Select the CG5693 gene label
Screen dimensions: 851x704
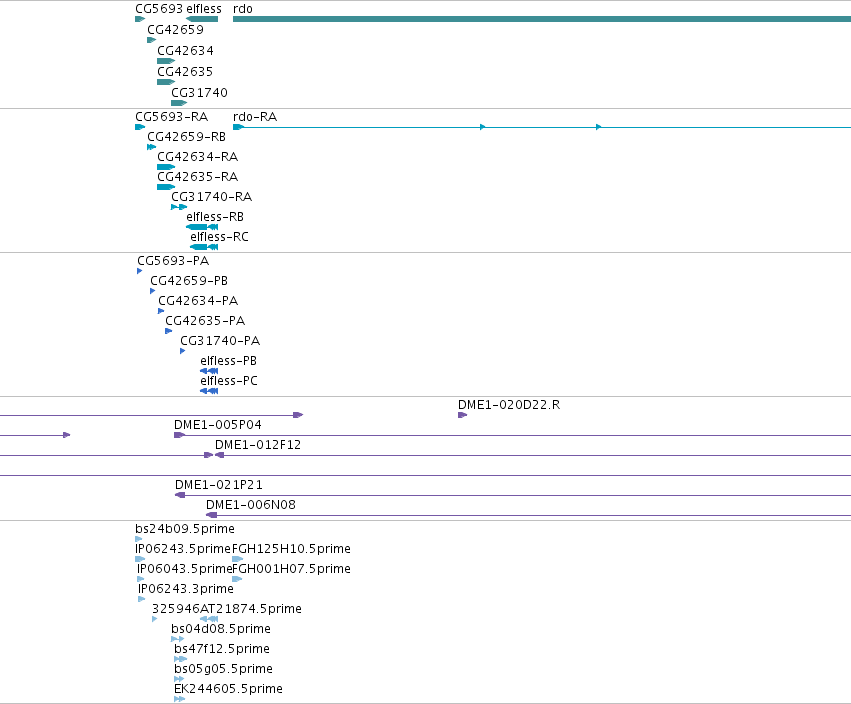click(x=159, y=9)
